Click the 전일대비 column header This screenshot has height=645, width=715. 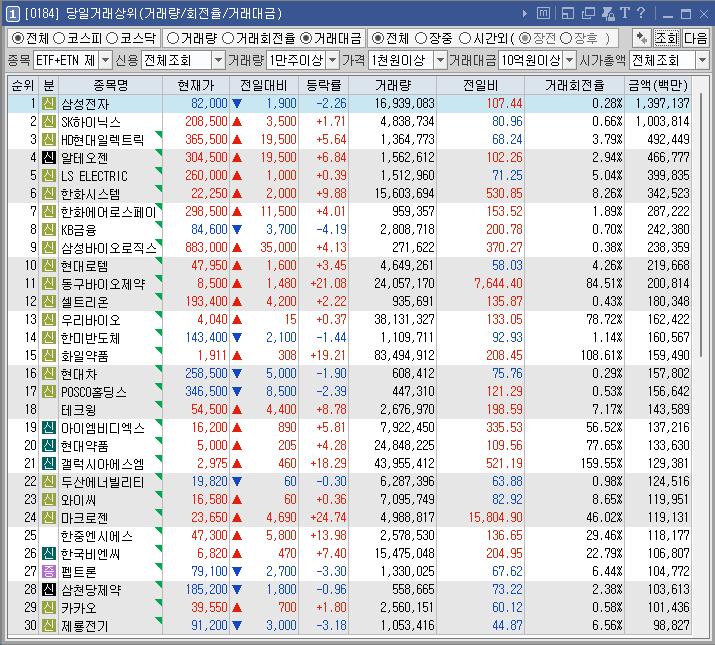(264, 85)
